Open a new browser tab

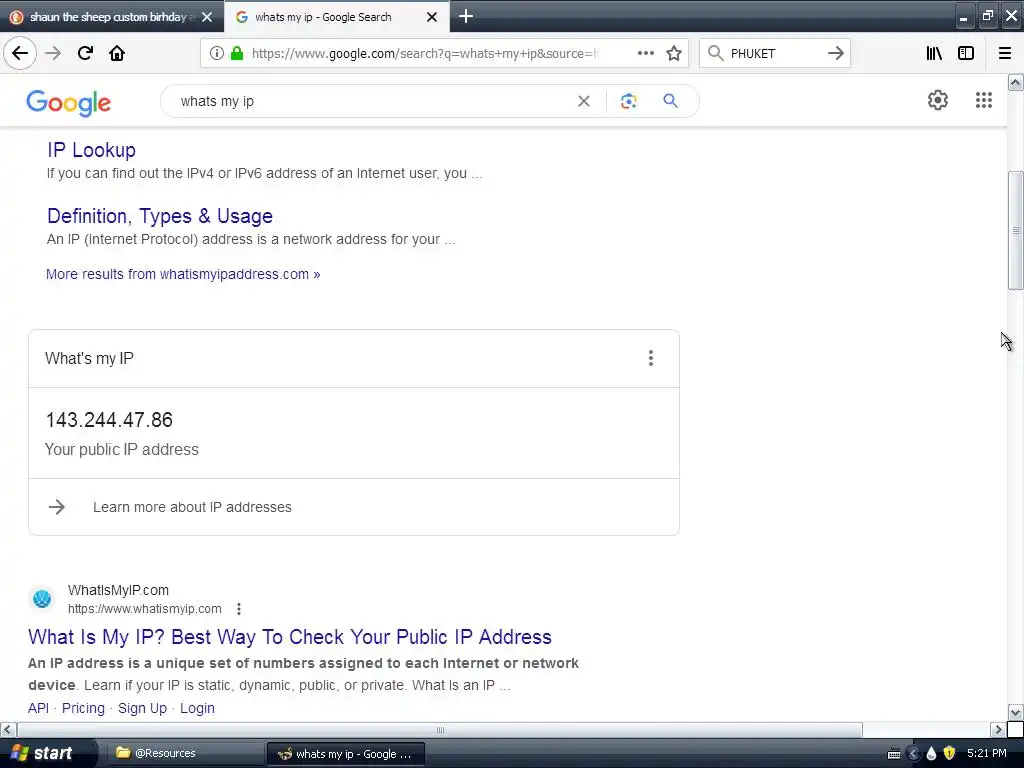point(466,16)
